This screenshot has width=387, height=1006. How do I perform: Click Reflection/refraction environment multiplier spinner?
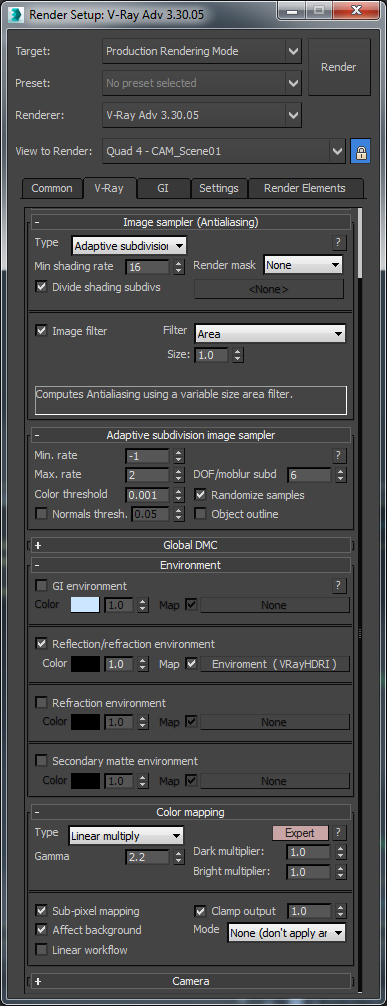pos(143,663)
